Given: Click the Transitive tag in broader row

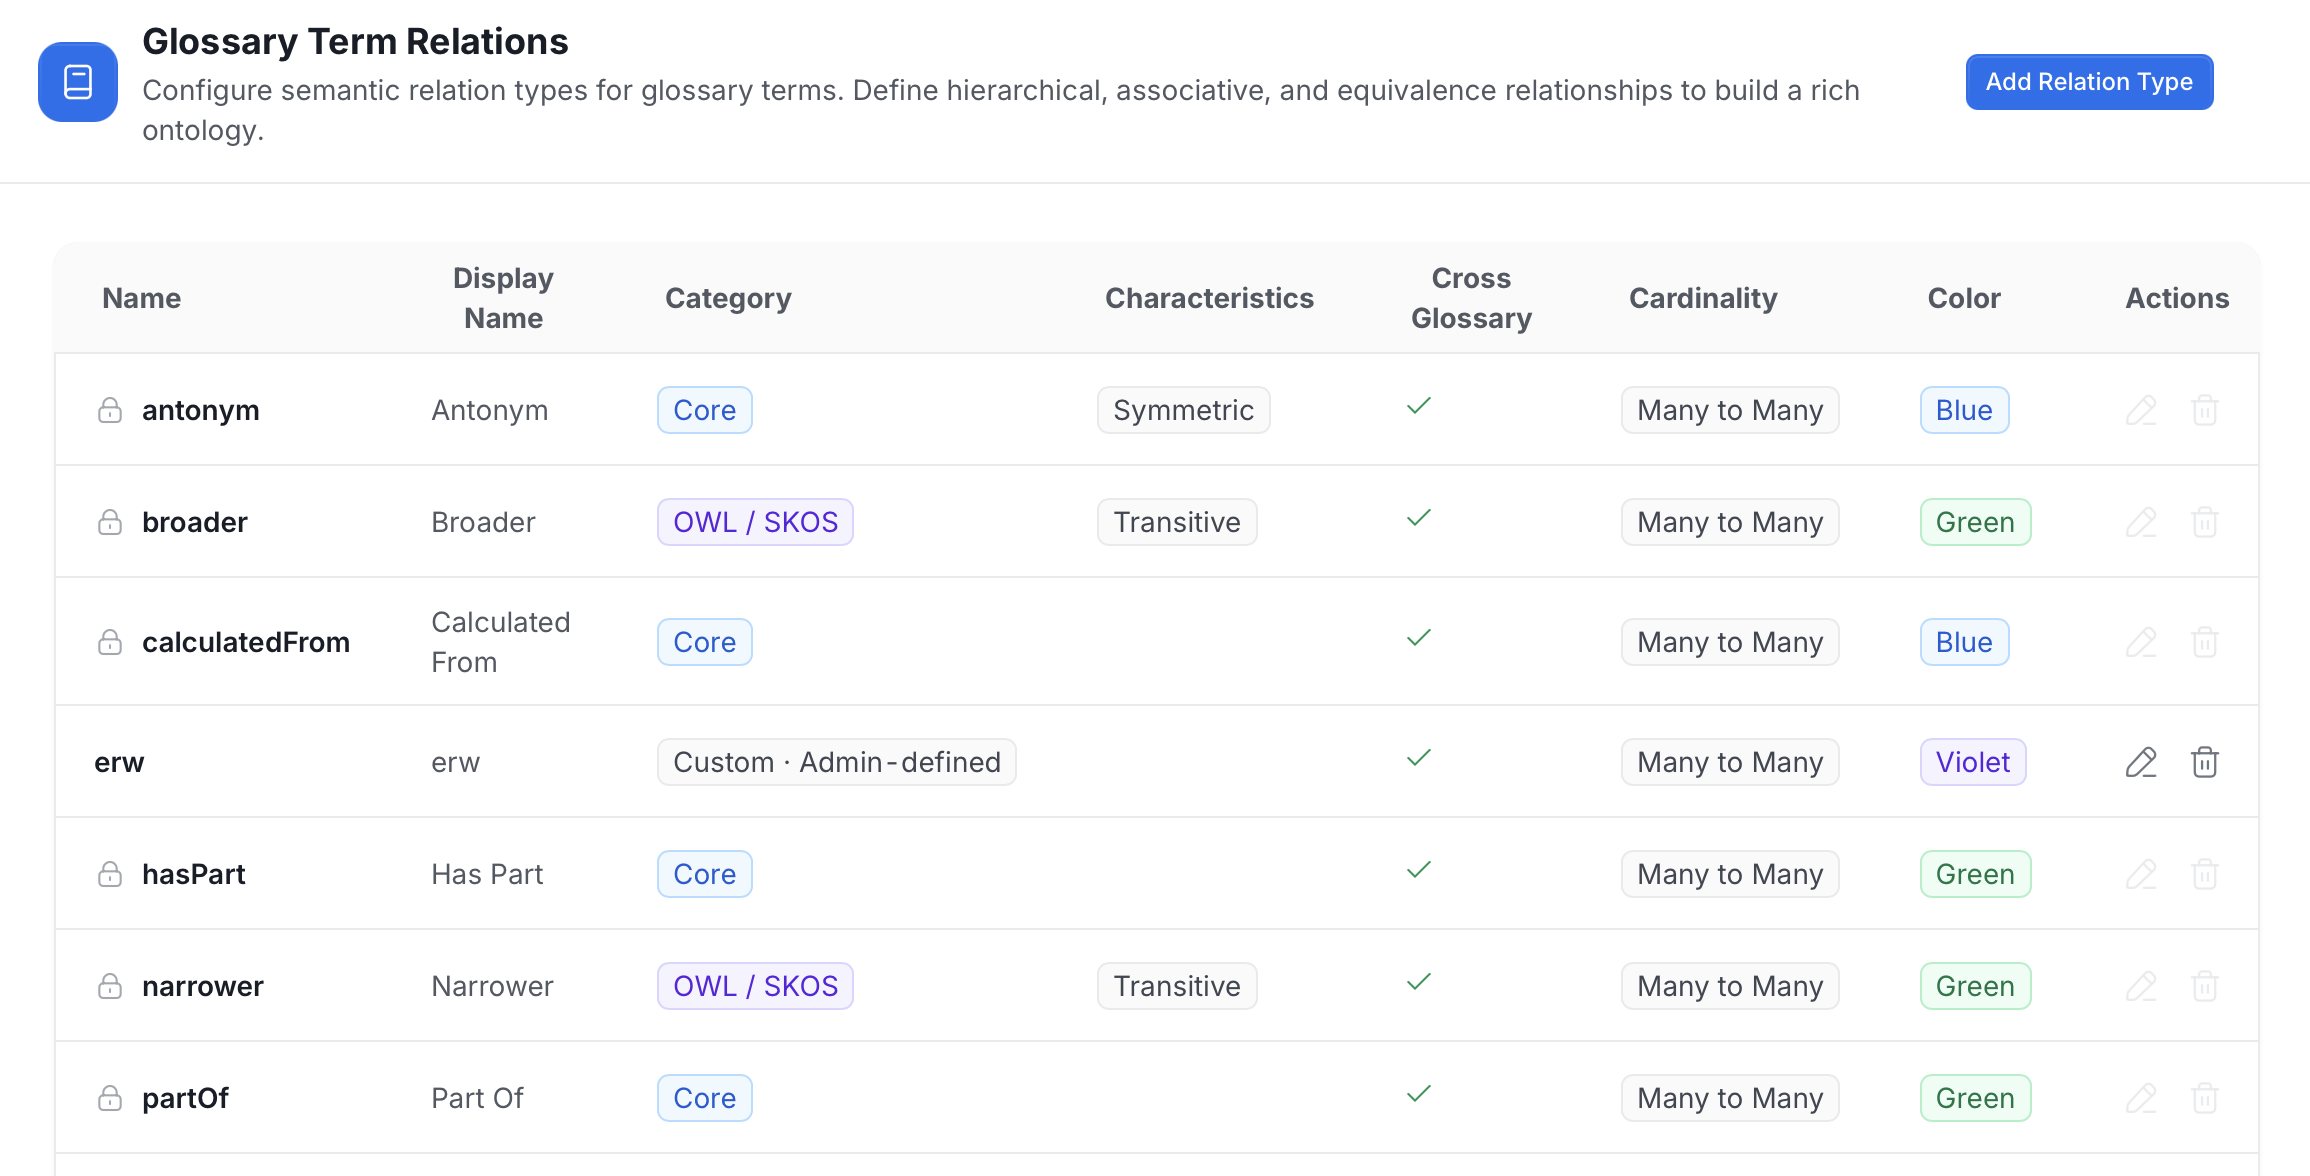Looking at the screenshot, I should click(1177, 522).
